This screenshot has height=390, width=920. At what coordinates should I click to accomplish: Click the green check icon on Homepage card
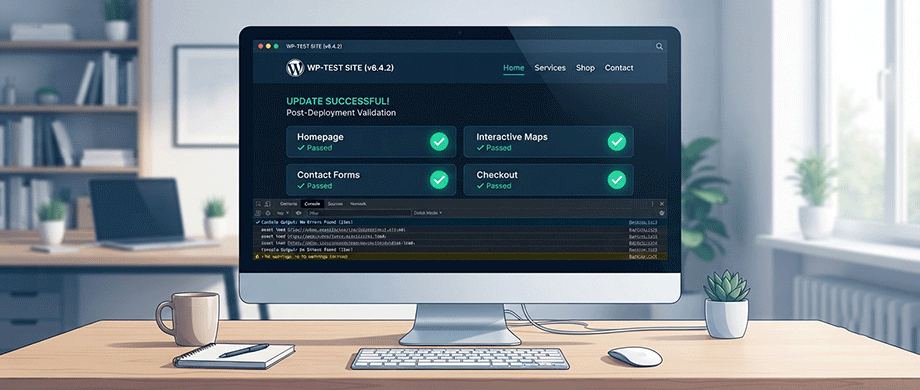point(439,141)
